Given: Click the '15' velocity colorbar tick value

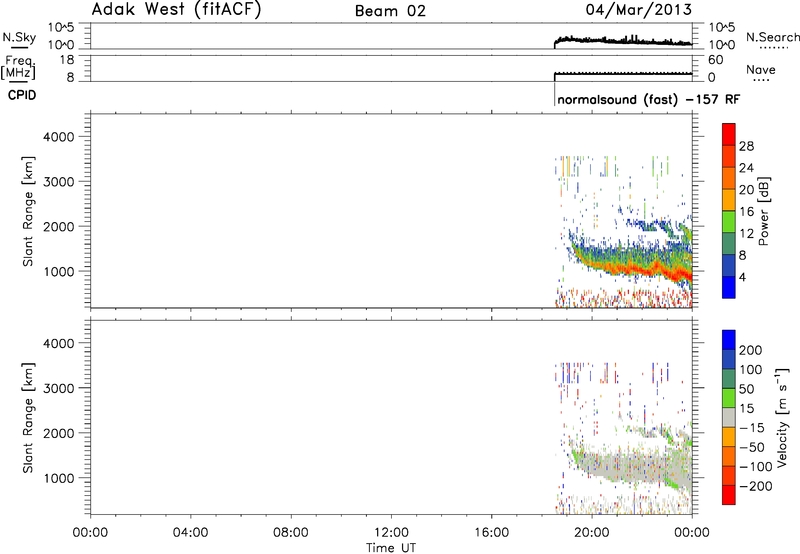Looking at the screenshot, I should (746, 409).
